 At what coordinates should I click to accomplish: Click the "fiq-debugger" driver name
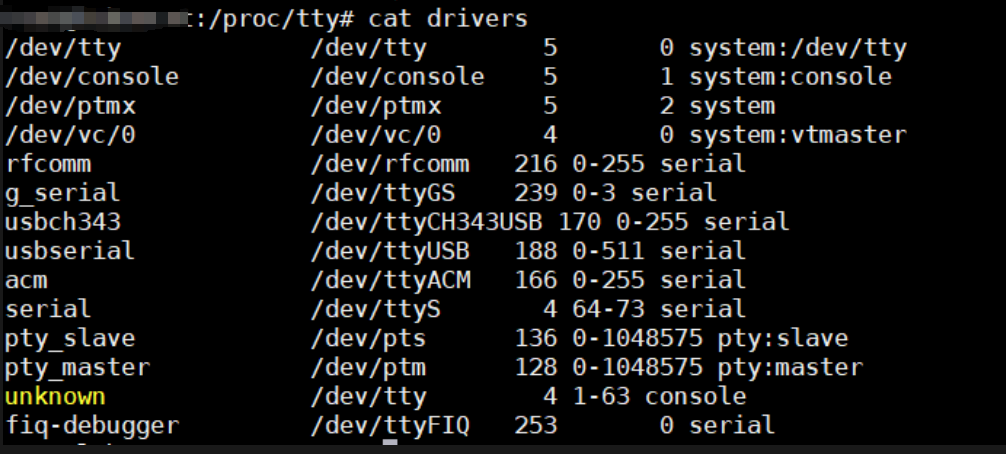pyautogui.click(x=92, y=425)
